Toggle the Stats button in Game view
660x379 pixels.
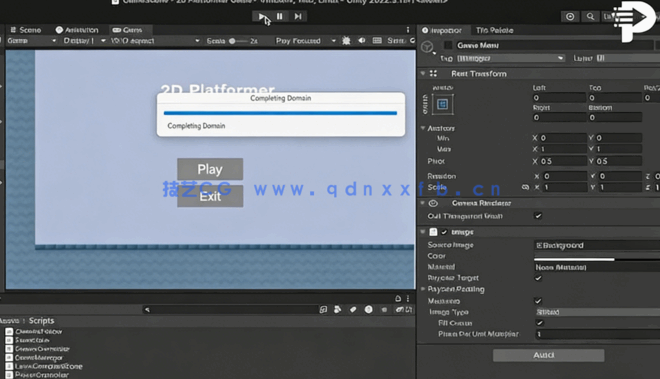395,41
